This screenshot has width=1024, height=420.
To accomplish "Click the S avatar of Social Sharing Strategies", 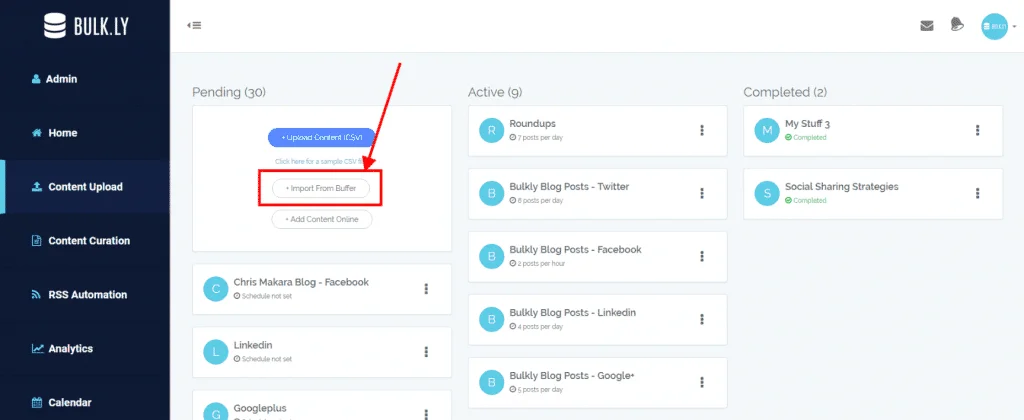I will tap(767, 193).
